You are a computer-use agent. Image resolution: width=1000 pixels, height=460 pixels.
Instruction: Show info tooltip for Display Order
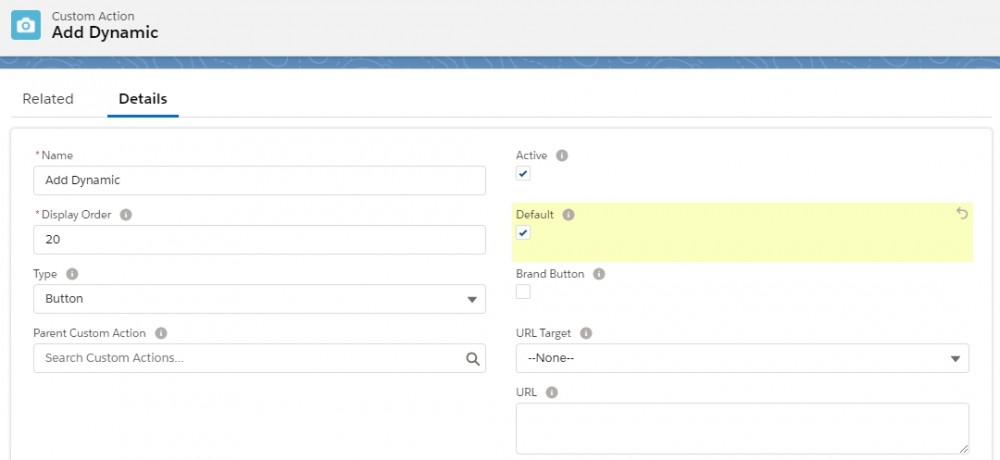click(x=126, y=215)
